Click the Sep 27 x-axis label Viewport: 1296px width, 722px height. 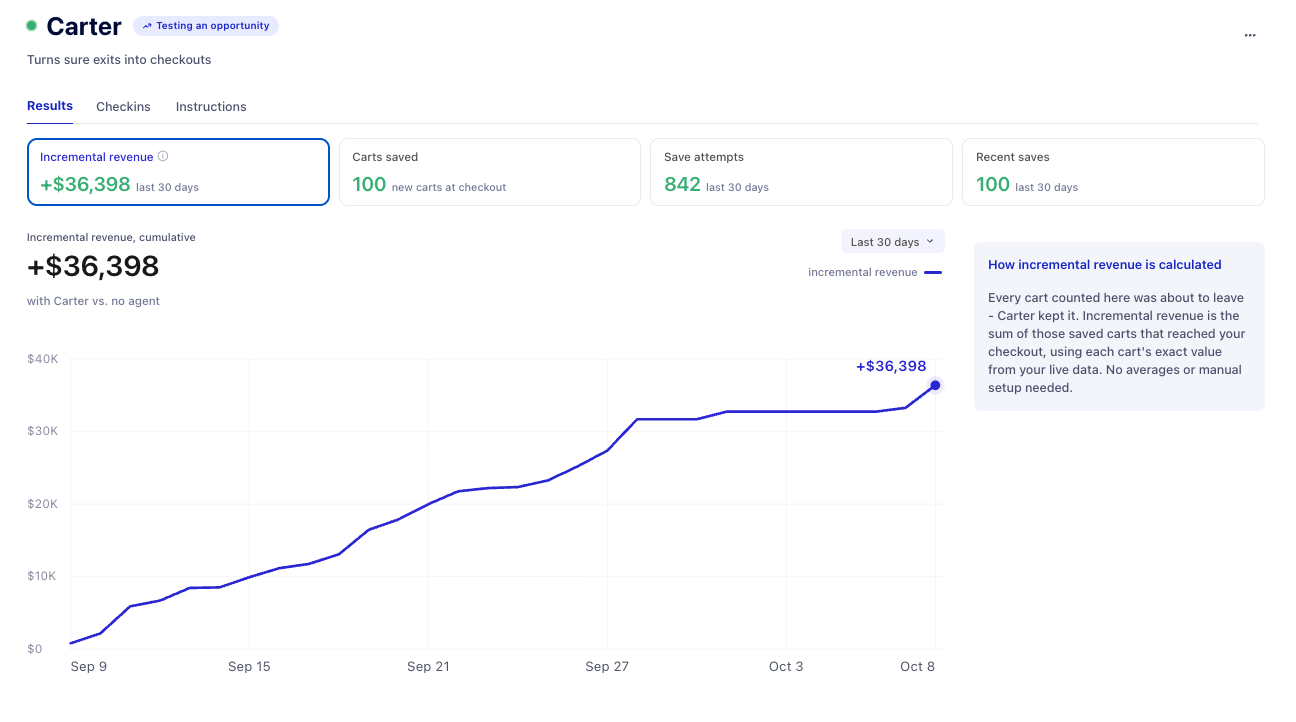(x=607, y=667)
